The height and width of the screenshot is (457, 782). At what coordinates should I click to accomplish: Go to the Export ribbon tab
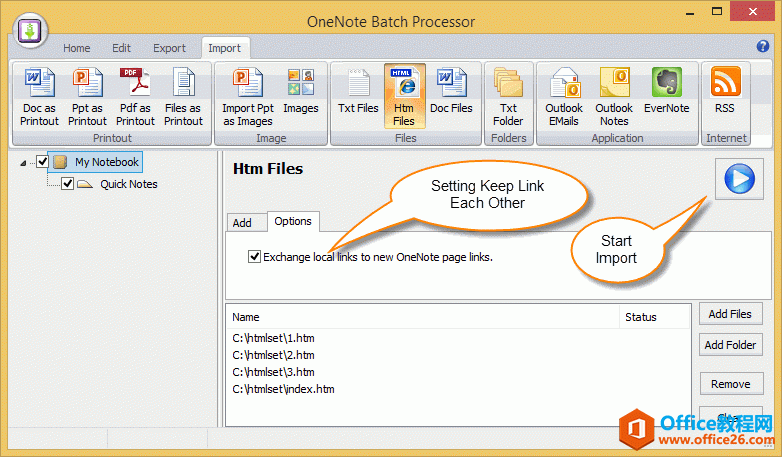point(169,48)
